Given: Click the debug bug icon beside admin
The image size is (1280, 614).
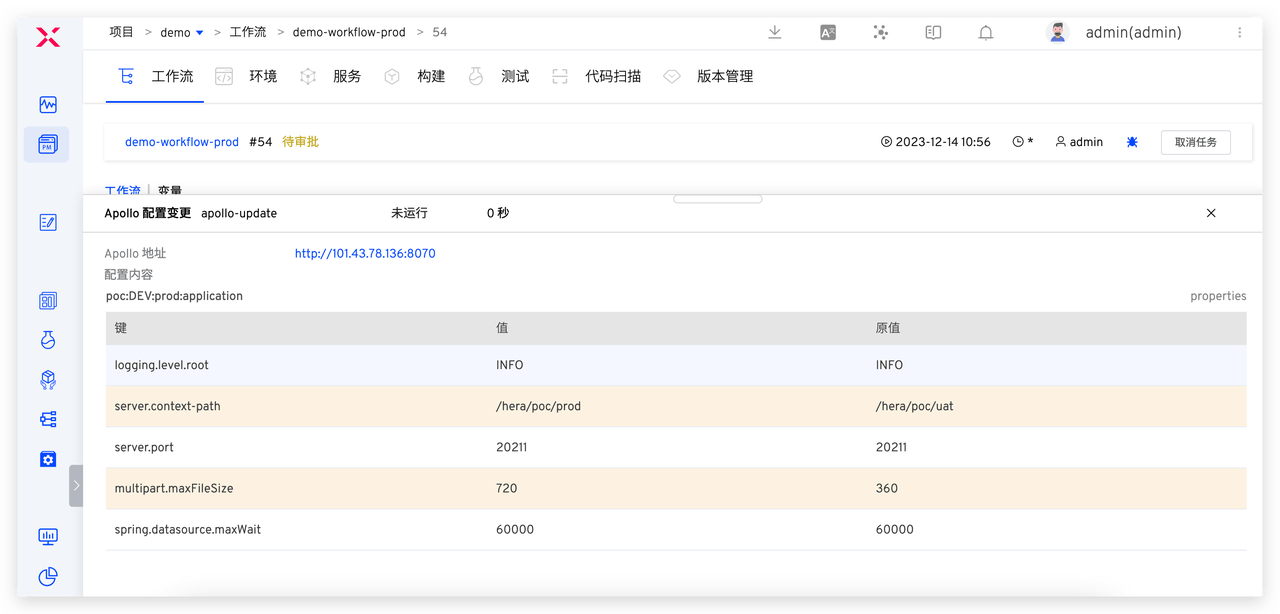Looking at the screenshot, I should pos(1132,142).
